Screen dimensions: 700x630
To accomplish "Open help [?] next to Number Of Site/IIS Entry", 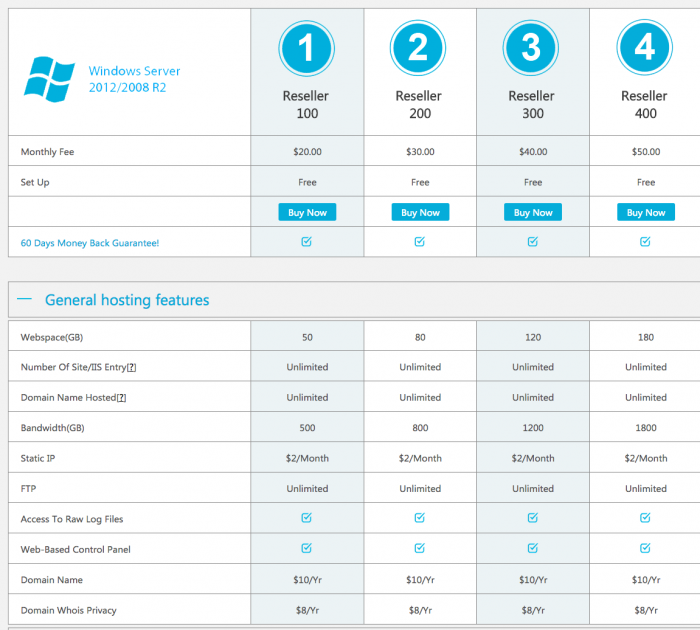I will pos(131,367).
